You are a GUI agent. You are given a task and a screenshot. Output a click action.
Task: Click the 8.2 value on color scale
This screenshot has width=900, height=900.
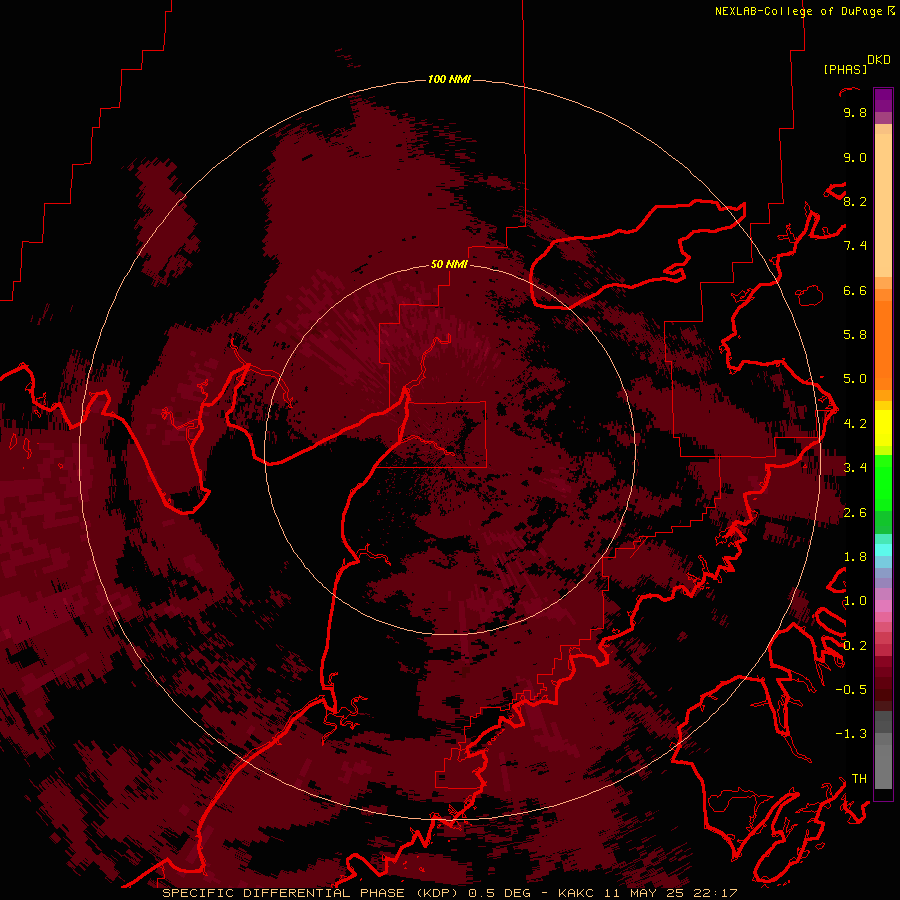(855, 201)
